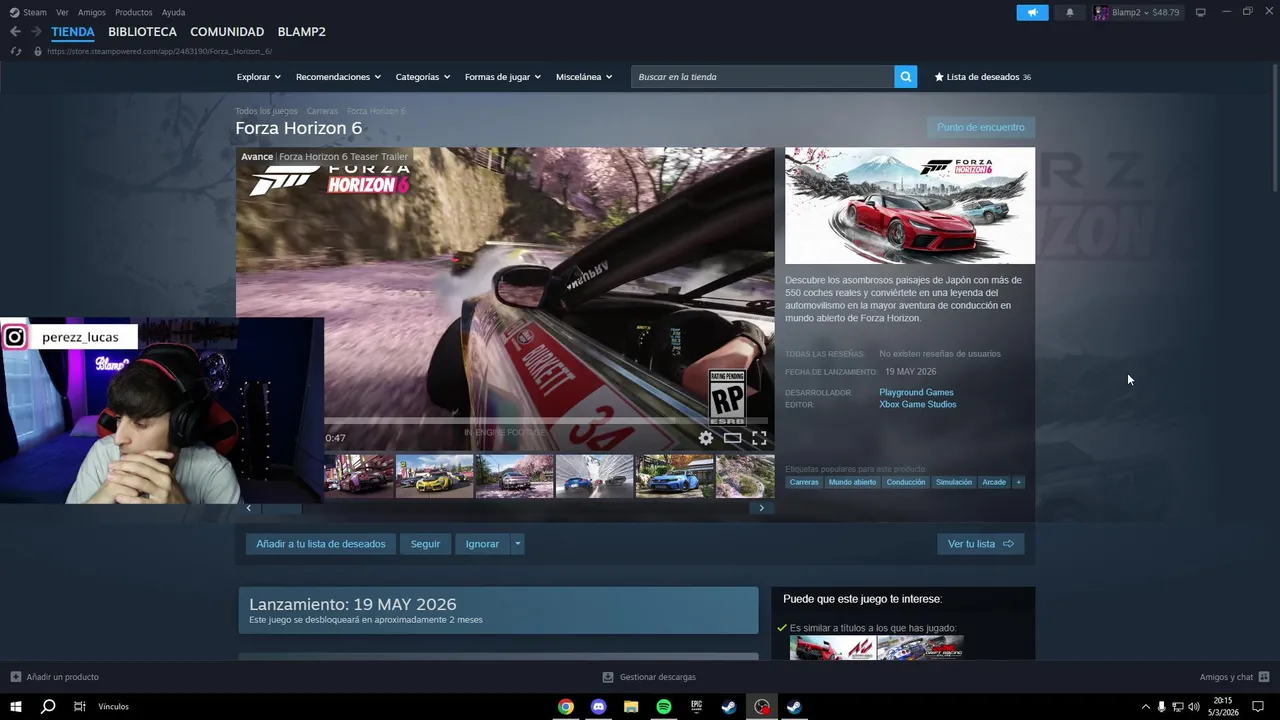This screenshot has height=720, width=1280.
Task: Open the notifications bell
Action: tap(1070, 12)
